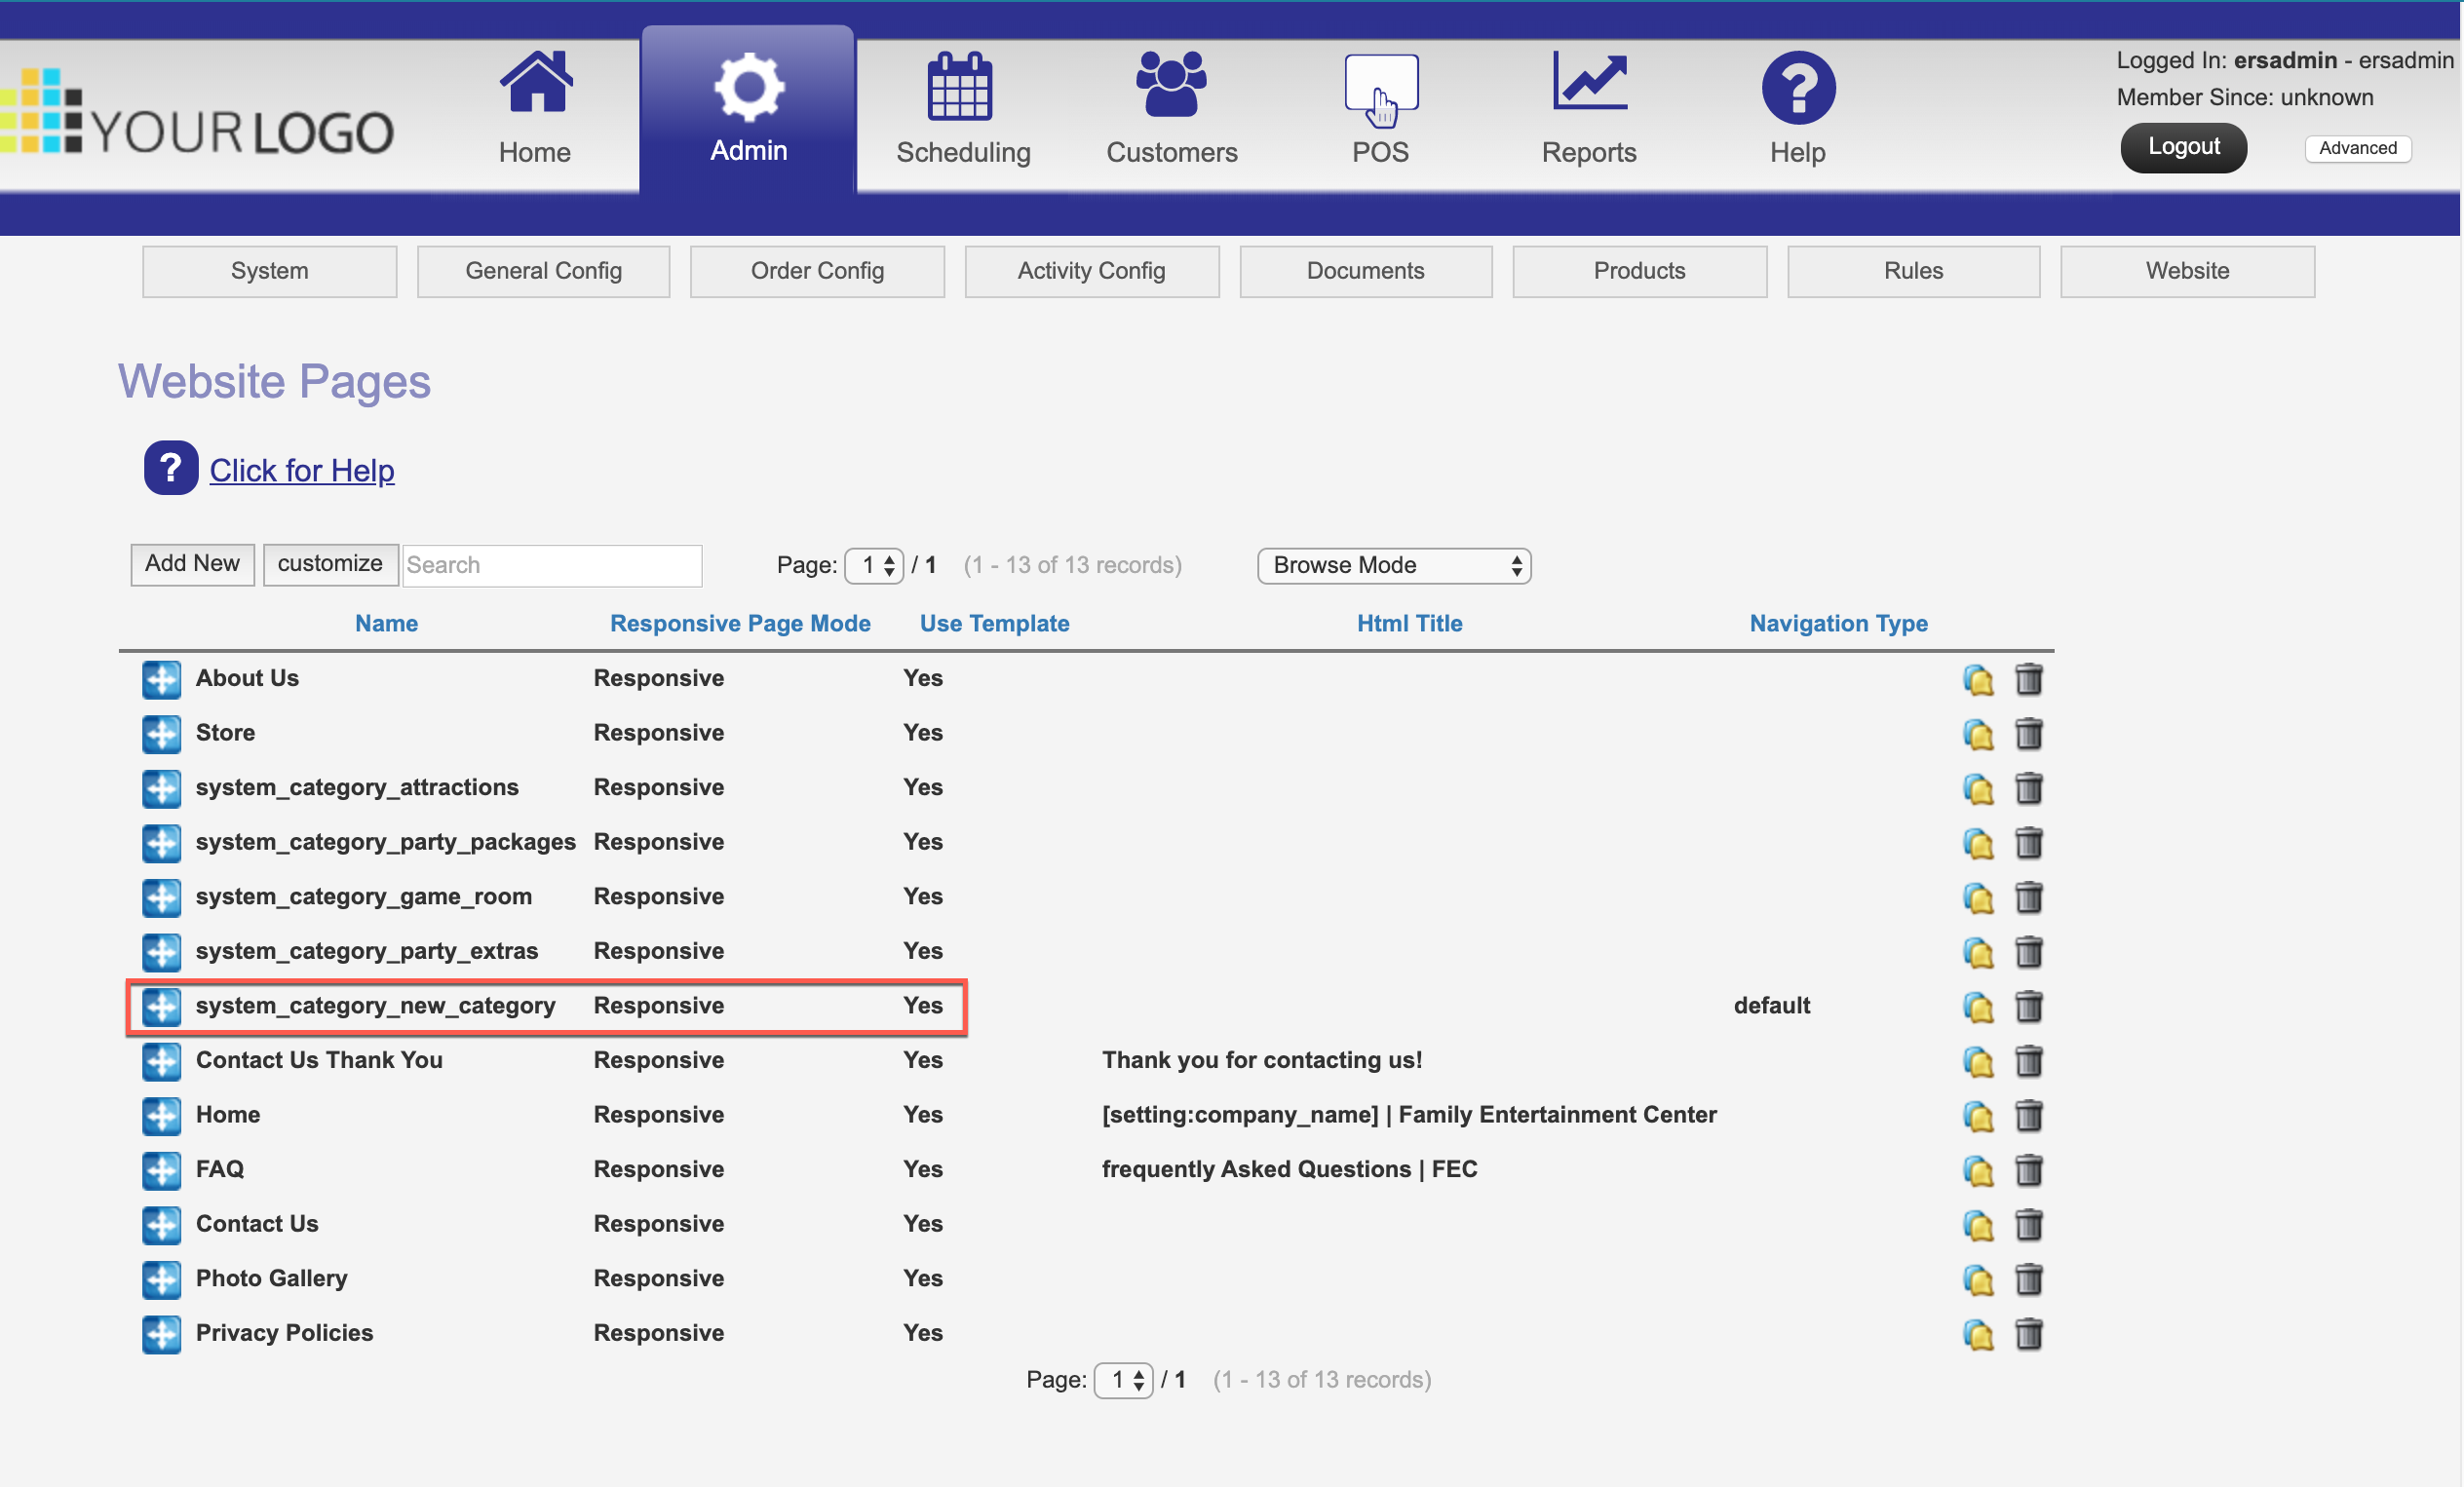Screen dimensions: 2464x1487
Task: Click 'Thank you for contacting us!' title
Action: point(1262,1060)
